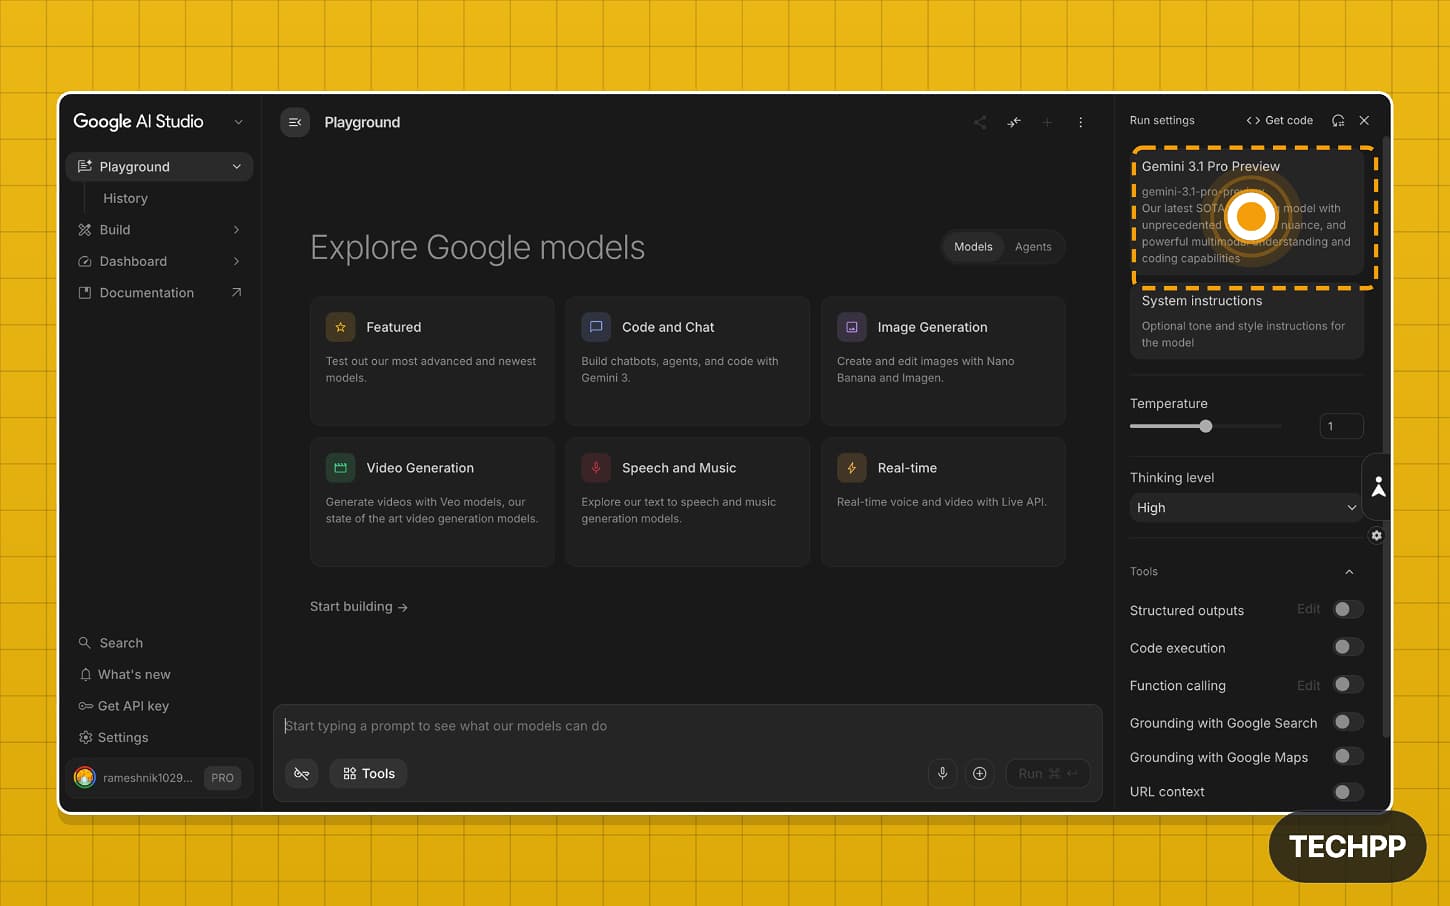Image resolution: width=1450 pixels, height=906 pixels.
Task: Click the Code and Chat bubble icon
Action: [596, 327]
